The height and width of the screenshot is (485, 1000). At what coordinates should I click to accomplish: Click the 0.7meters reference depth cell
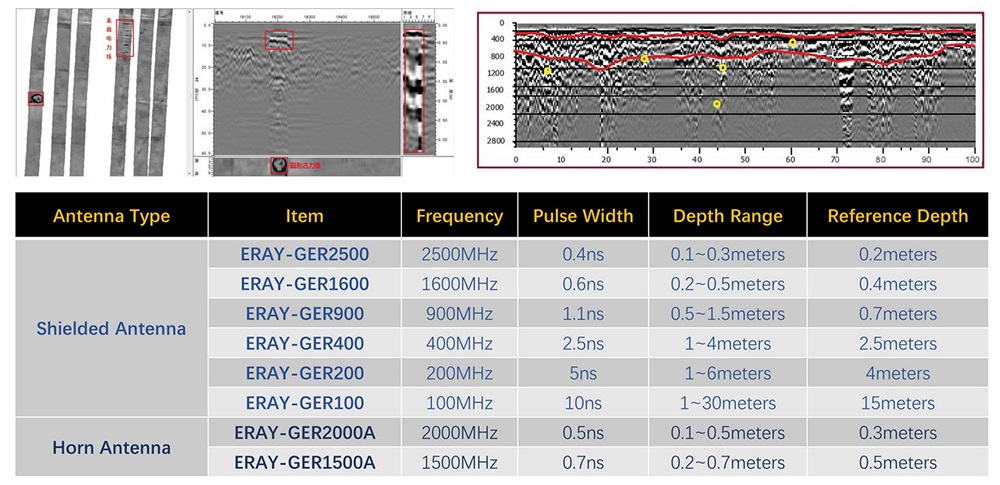point(898,314)
